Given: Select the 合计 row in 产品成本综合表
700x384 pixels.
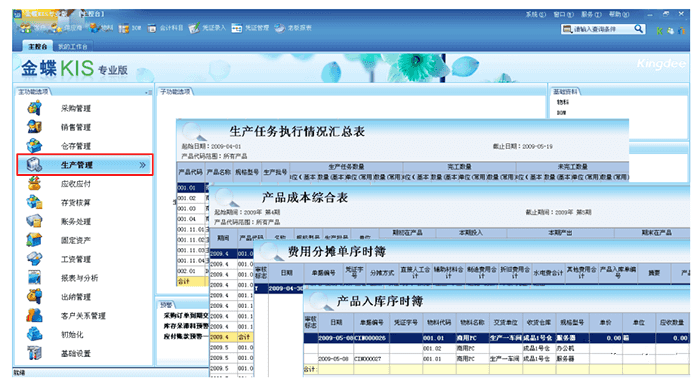Looking at the screenshot, I should point(232,337).
